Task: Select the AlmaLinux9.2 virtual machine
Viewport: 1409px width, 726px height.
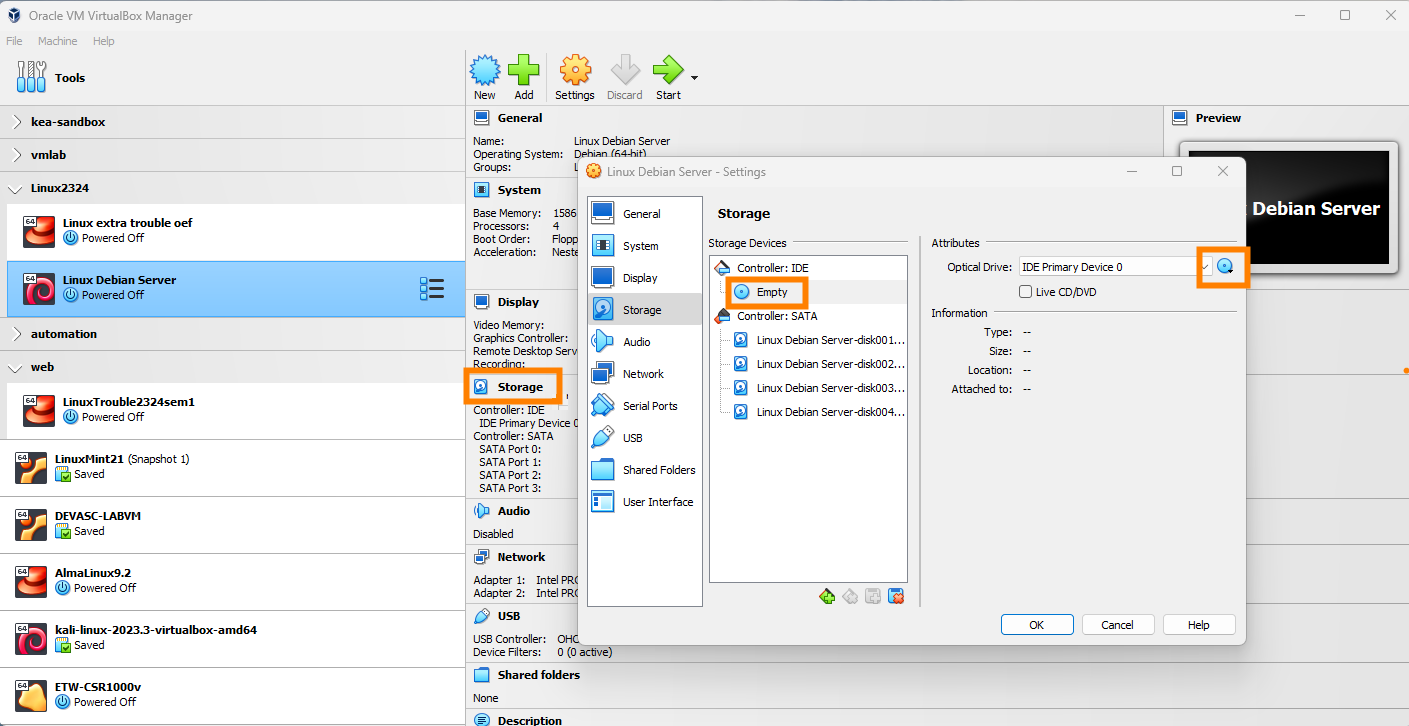Action: [93, 574]
